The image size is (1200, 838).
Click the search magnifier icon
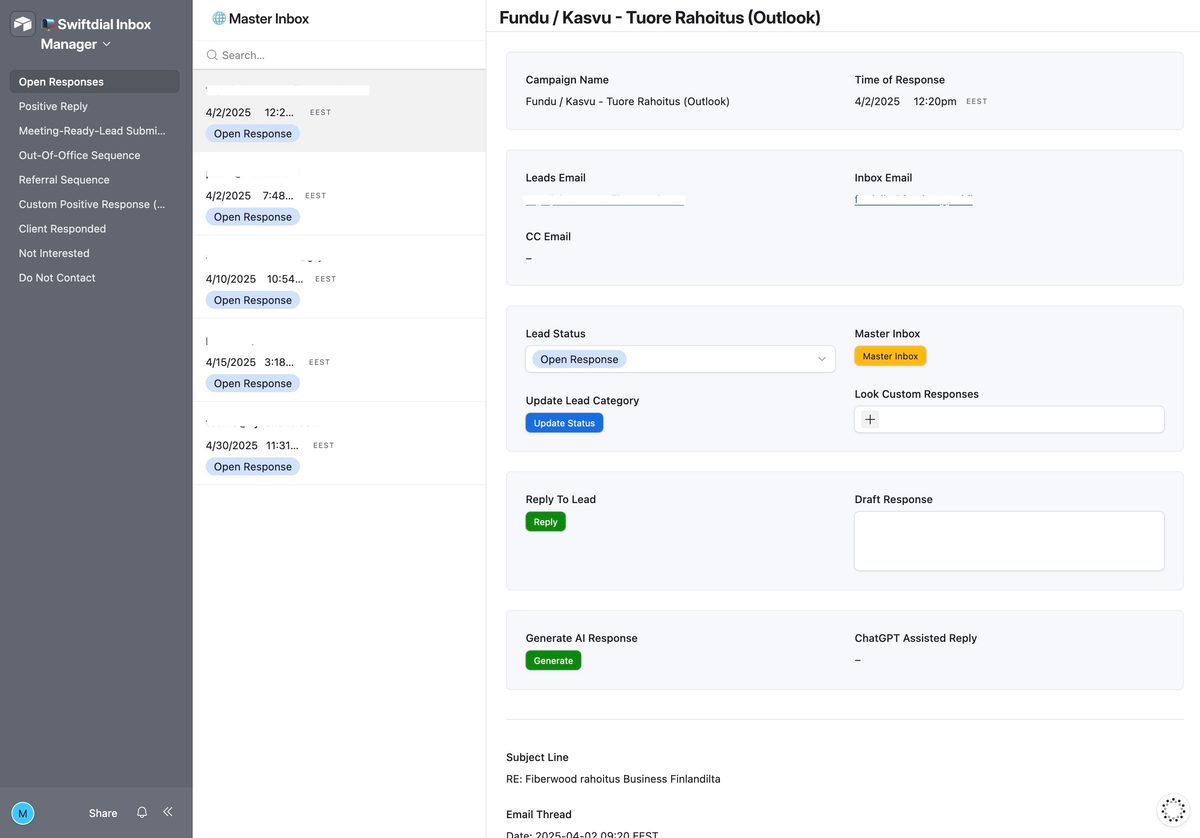click(211, 55)
